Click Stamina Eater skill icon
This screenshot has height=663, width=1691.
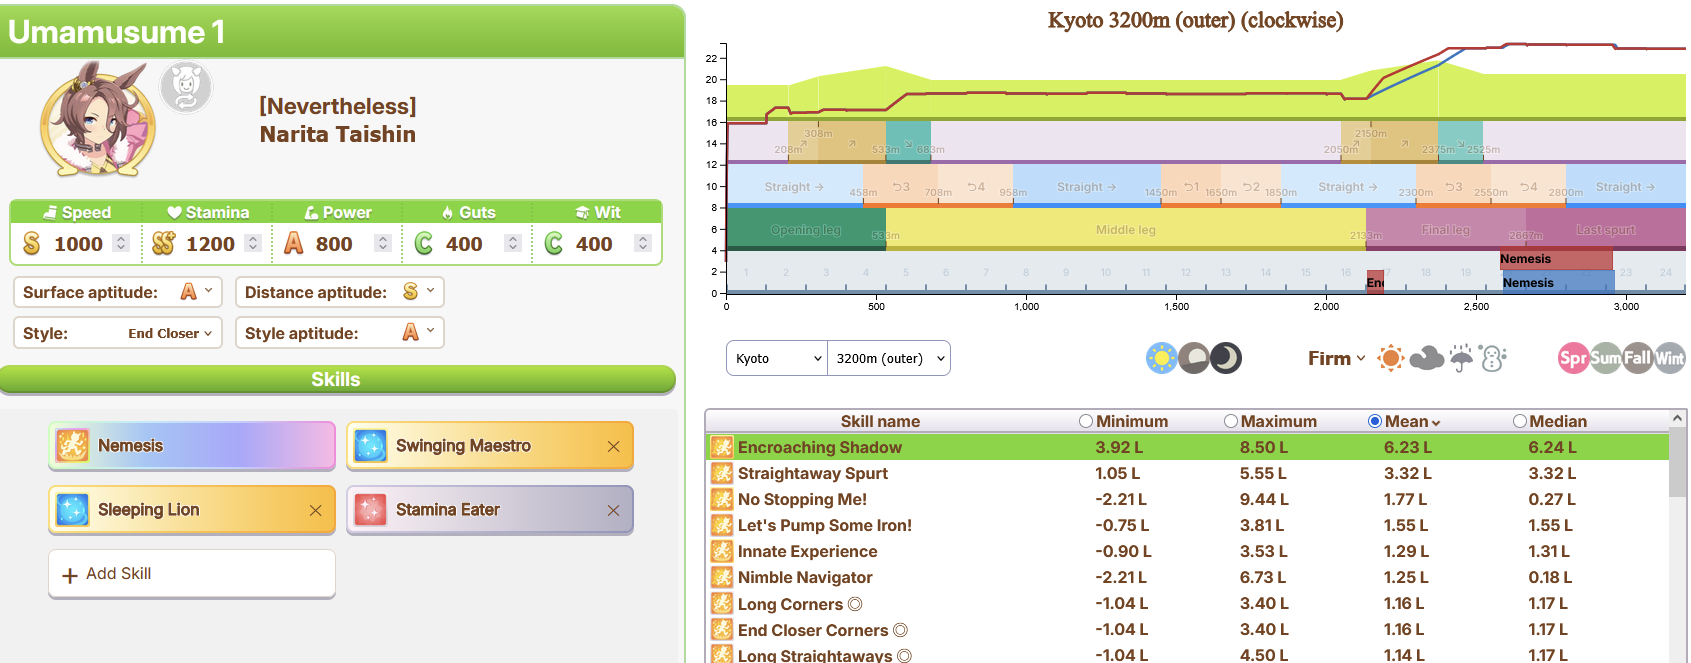[370, 510]
